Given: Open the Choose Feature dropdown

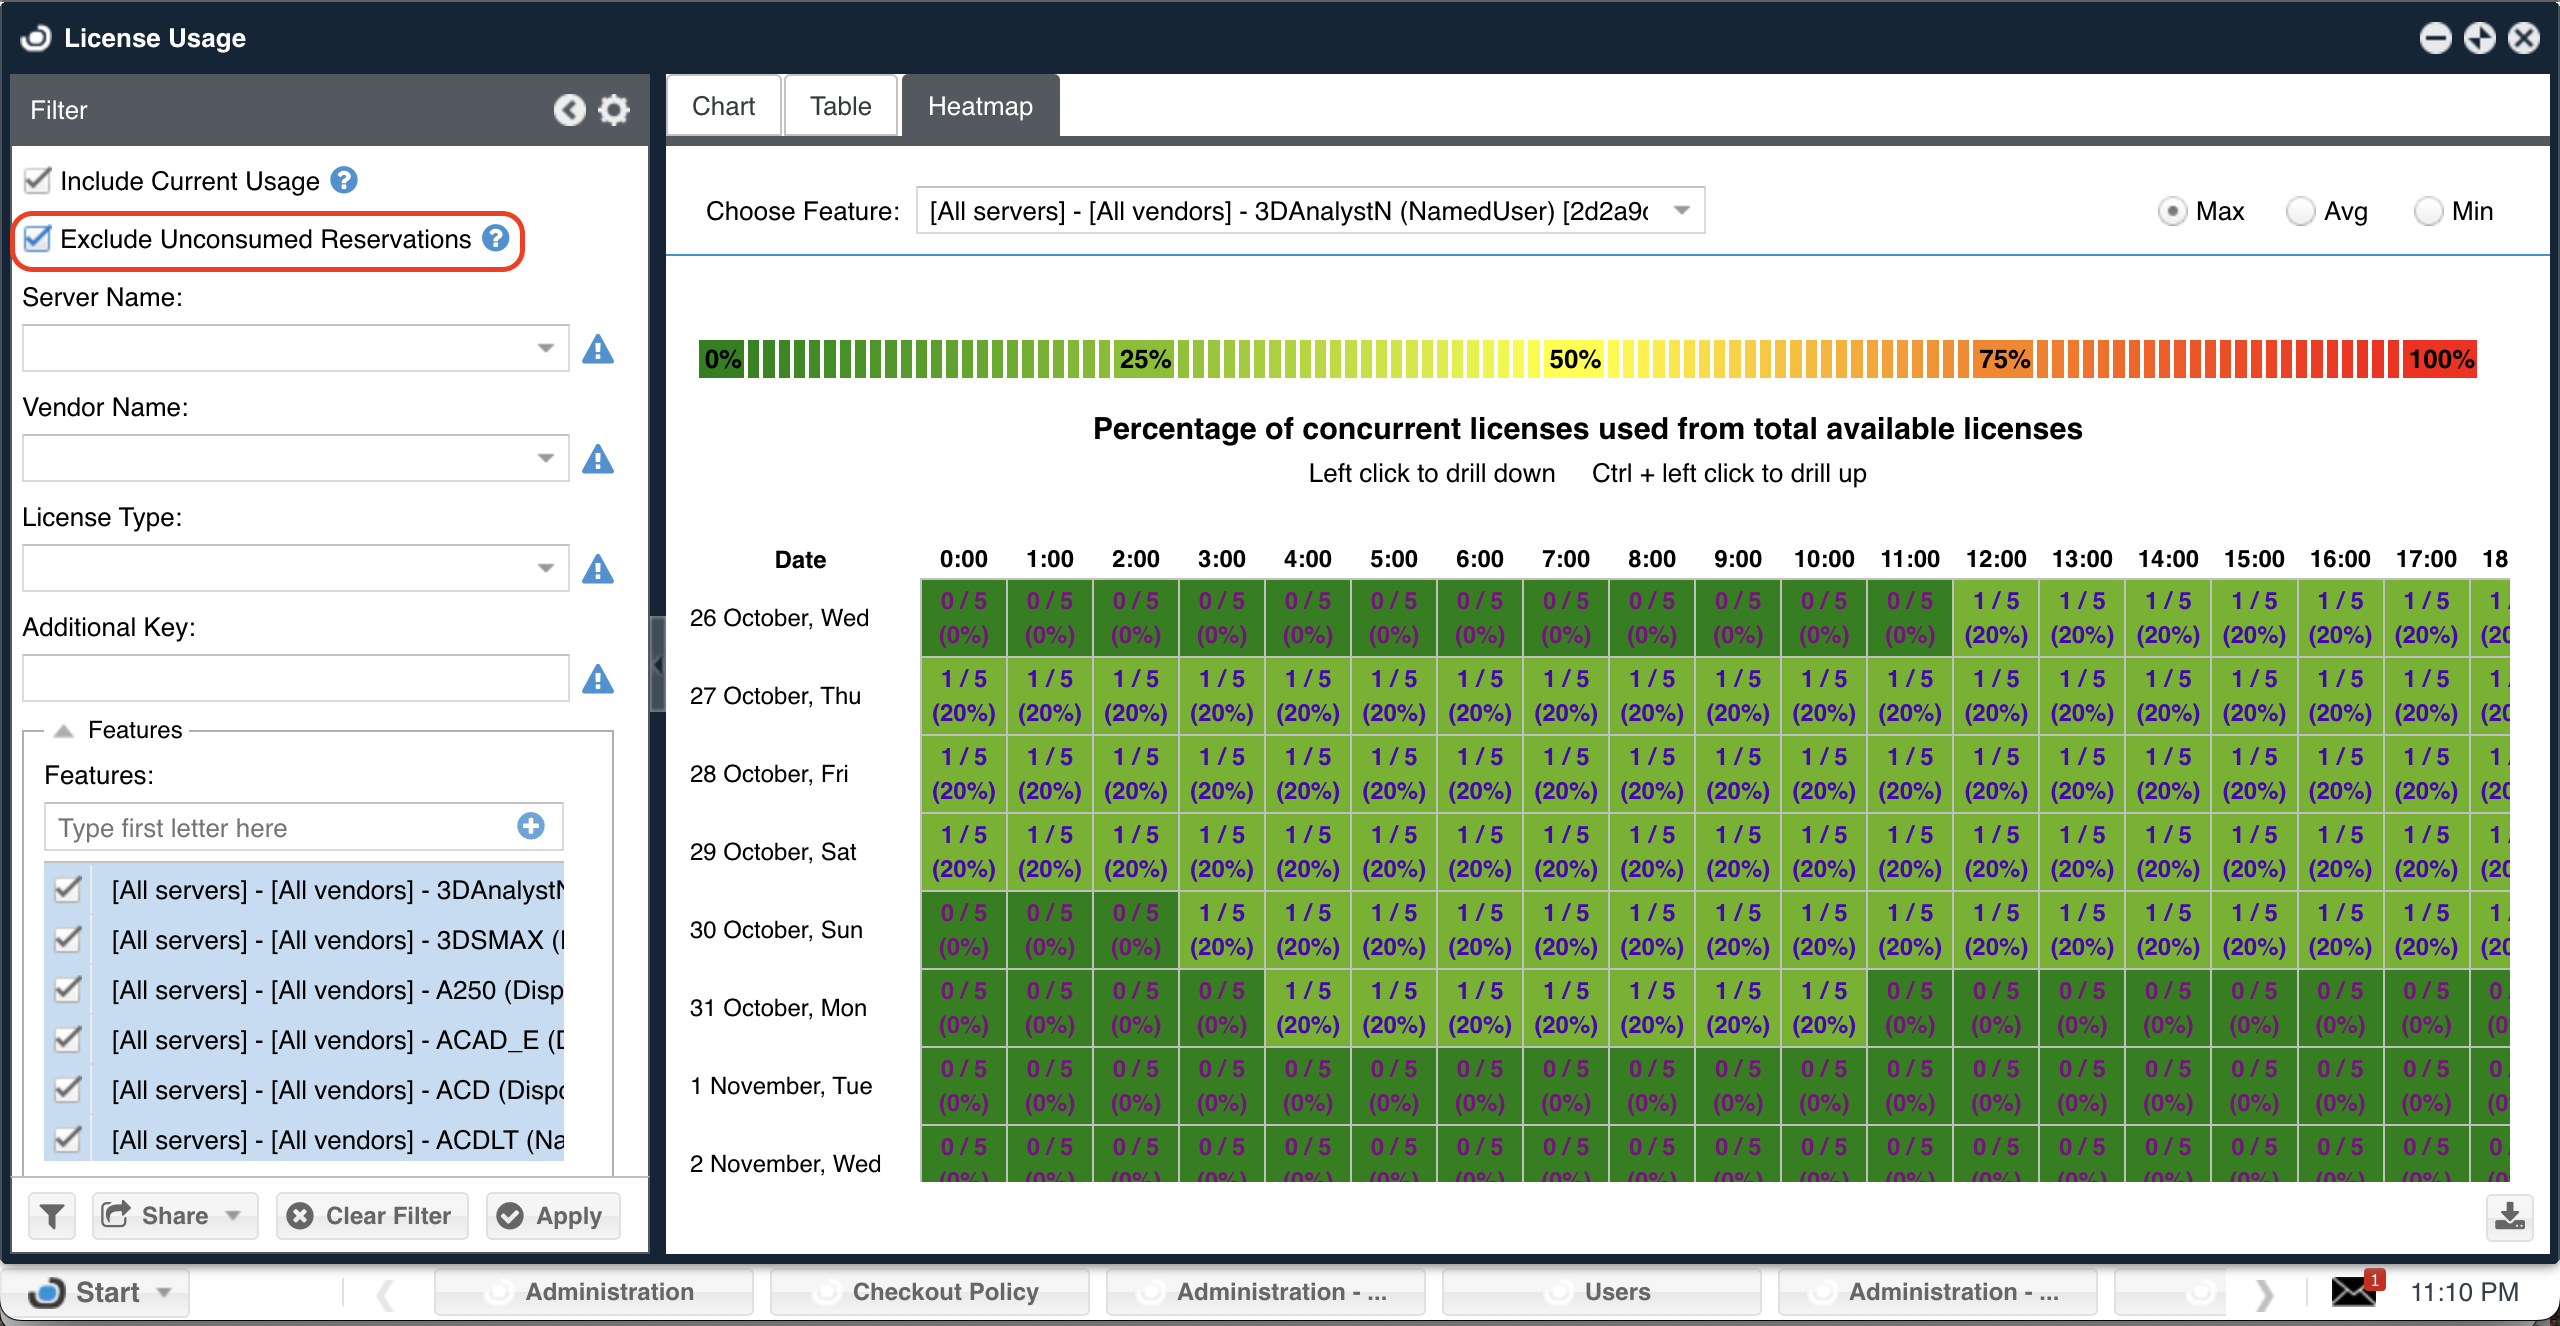Looking at the screenshot, I should 1682,210.
